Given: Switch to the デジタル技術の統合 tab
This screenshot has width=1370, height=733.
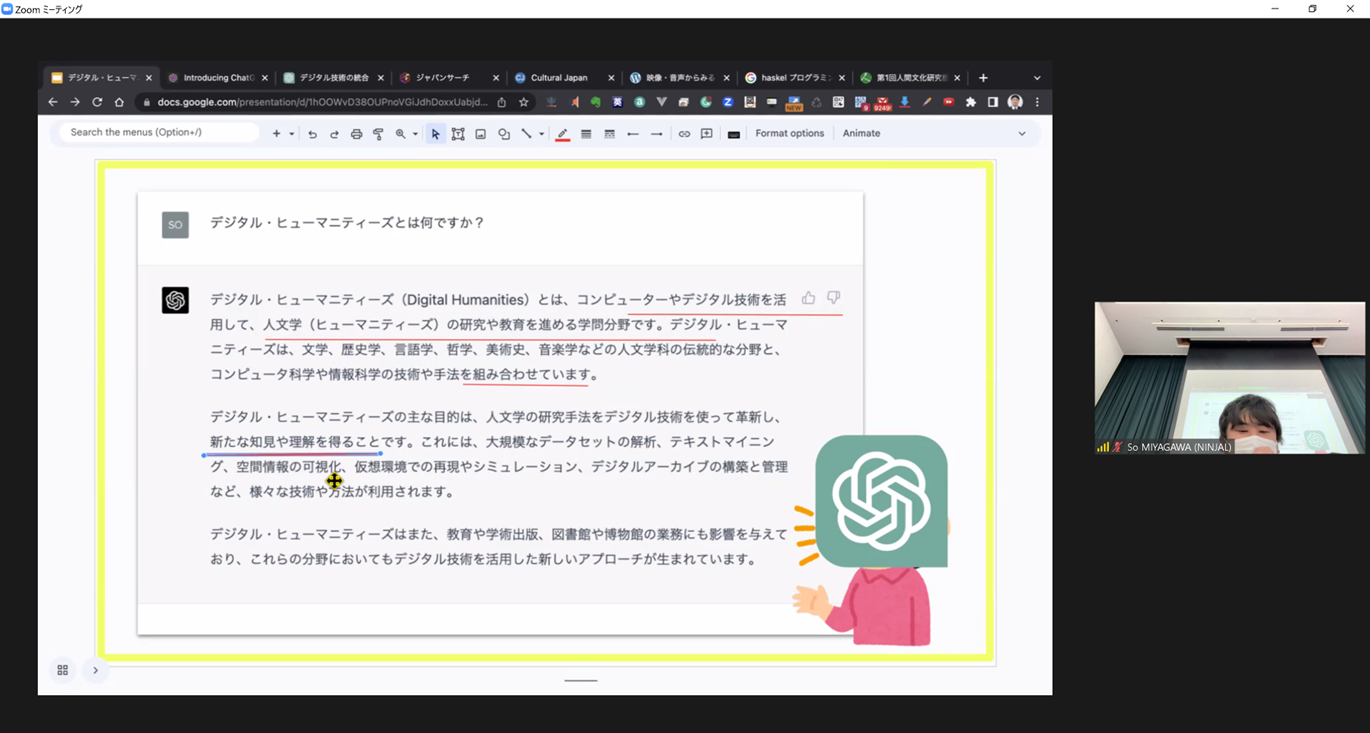Looking at the screenshot, I should [332, 78].
